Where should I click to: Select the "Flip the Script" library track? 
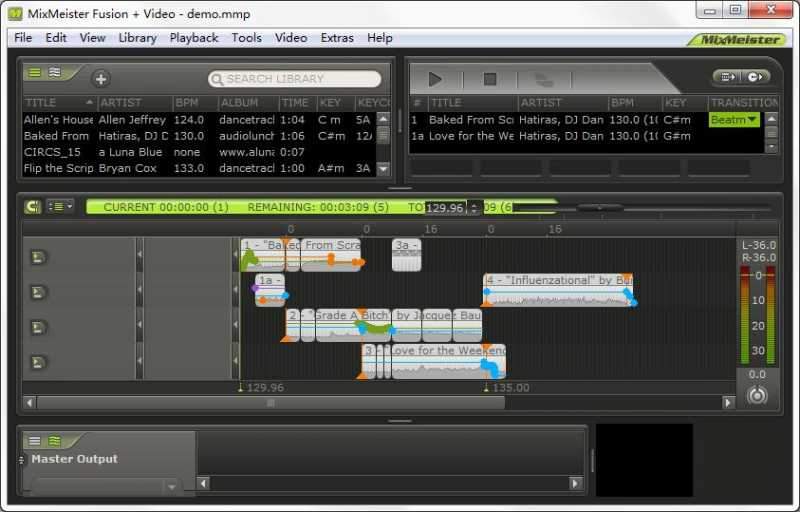tap(58, 169)
